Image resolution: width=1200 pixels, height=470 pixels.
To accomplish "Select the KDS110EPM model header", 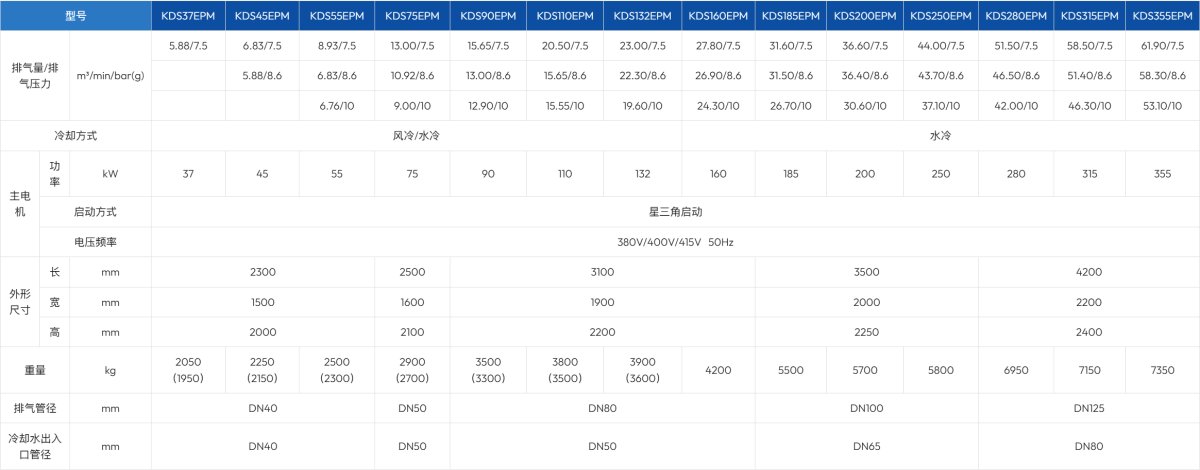I will point(562,16).
